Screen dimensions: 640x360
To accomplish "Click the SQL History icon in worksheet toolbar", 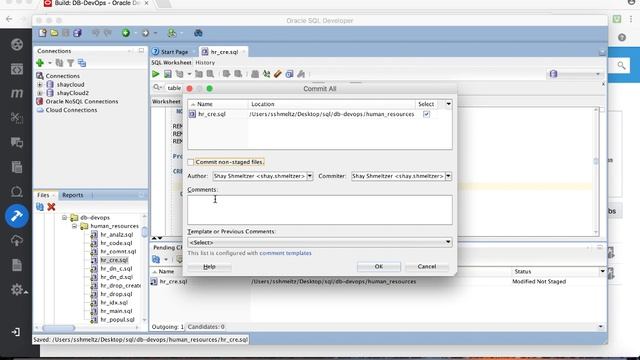I will pos(289,74).
